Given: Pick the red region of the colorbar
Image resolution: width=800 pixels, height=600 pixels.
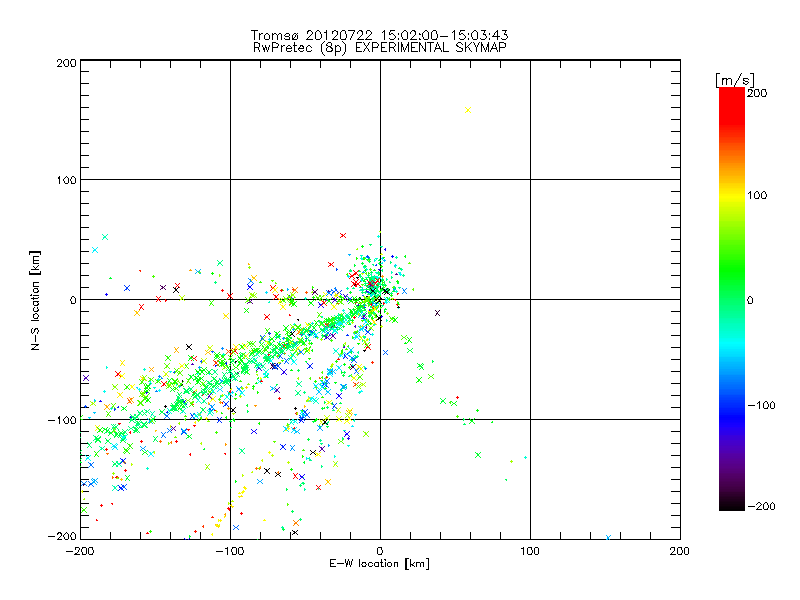Looking at the screenshot, I should [x=732, y=107].
